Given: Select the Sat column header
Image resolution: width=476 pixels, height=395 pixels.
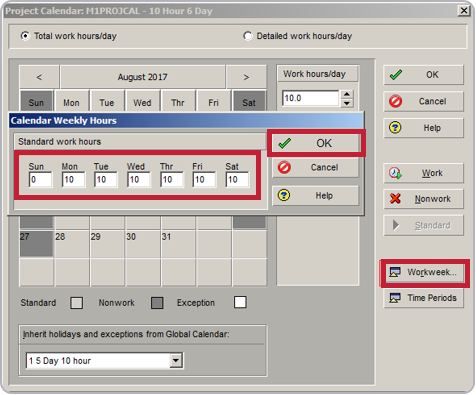Looking at the screenshot, I should pos(249,101).
